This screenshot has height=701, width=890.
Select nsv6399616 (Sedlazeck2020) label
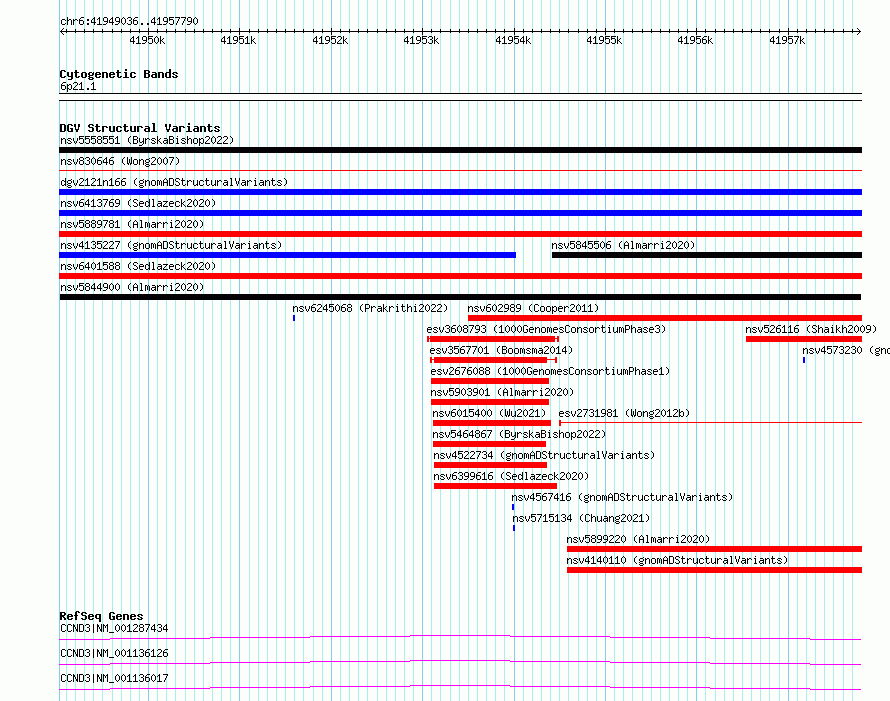[x=511, y=476]
